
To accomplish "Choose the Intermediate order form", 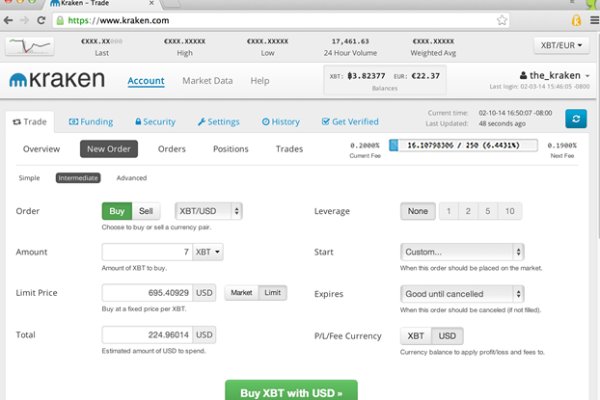I will (x=78, y=178).
